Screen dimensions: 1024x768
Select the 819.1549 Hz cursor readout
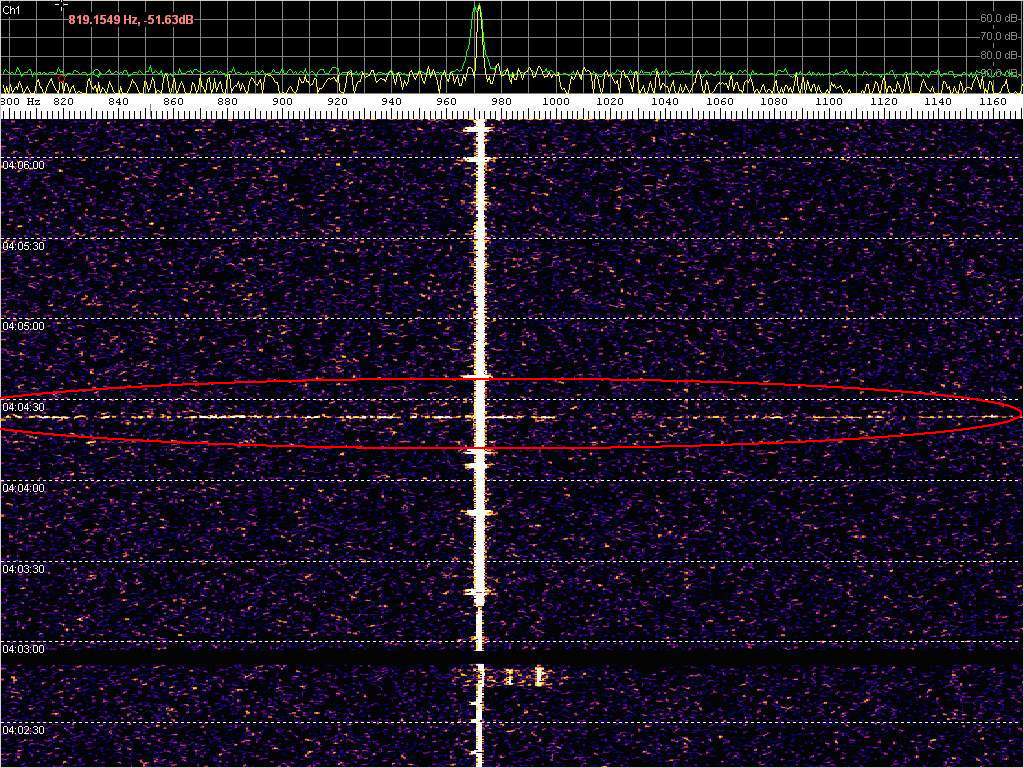pyautogui.click(x=130, y=20)
